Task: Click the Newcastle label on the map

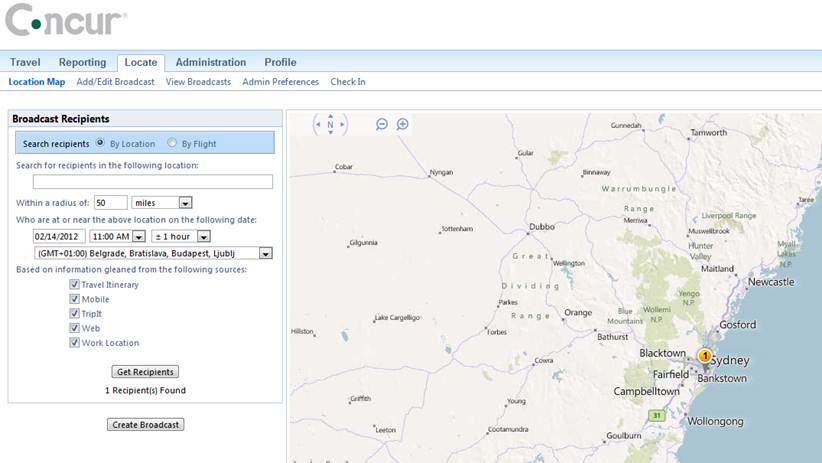Action: pyautogui.click(x=771, y=282)
